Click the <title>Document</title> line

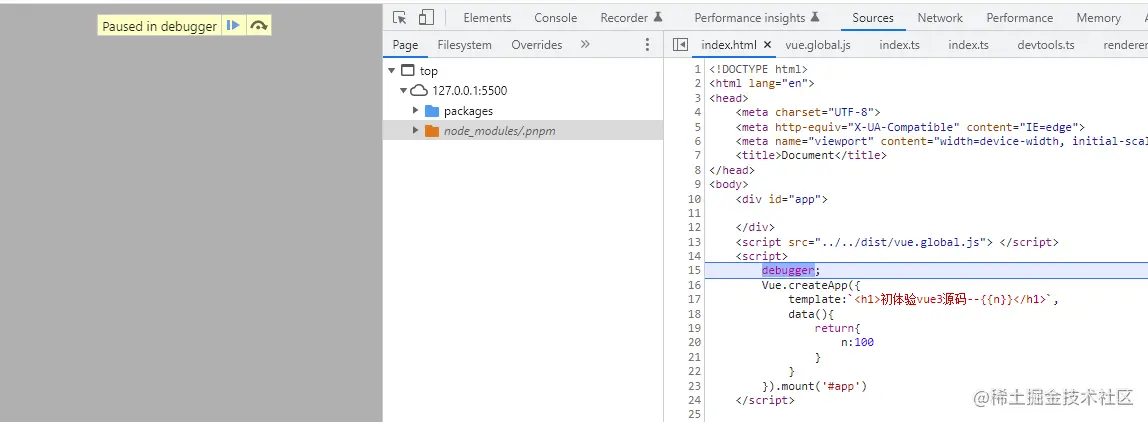pos(811,155)
